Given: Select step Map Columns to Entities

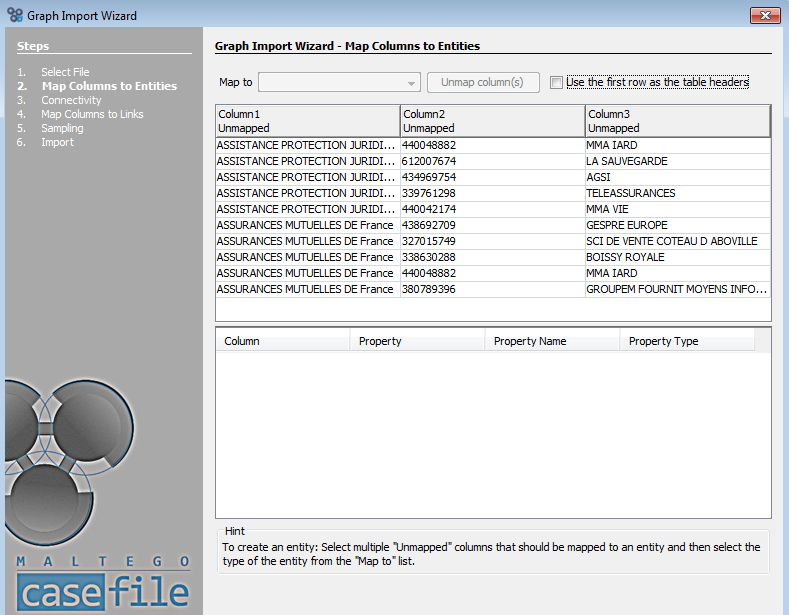Looking at the screenshot, I should (109, 86).
